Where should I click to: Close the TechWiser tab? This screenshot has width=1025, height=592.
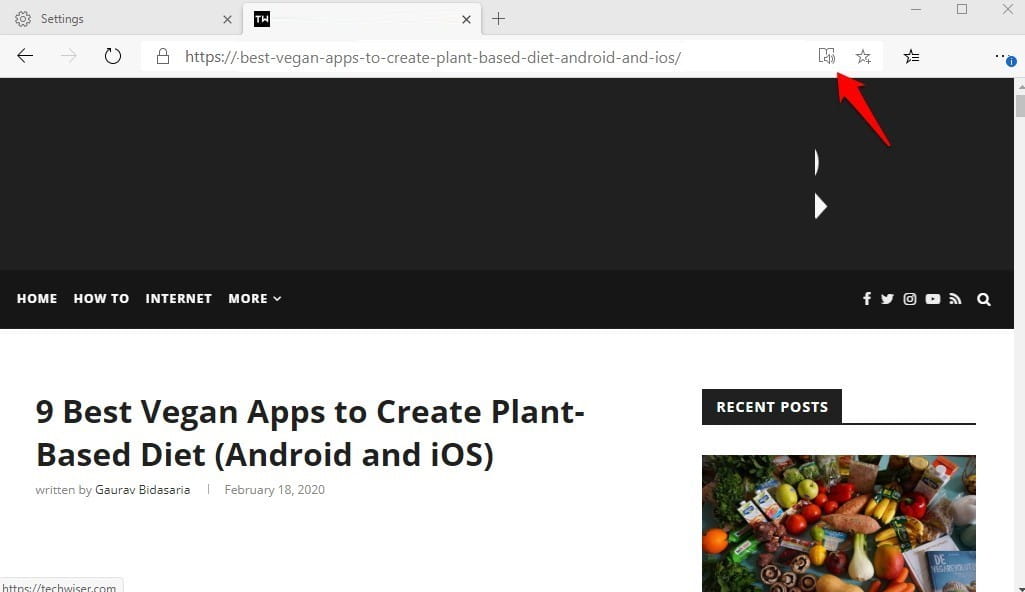[x=466, y=20]
